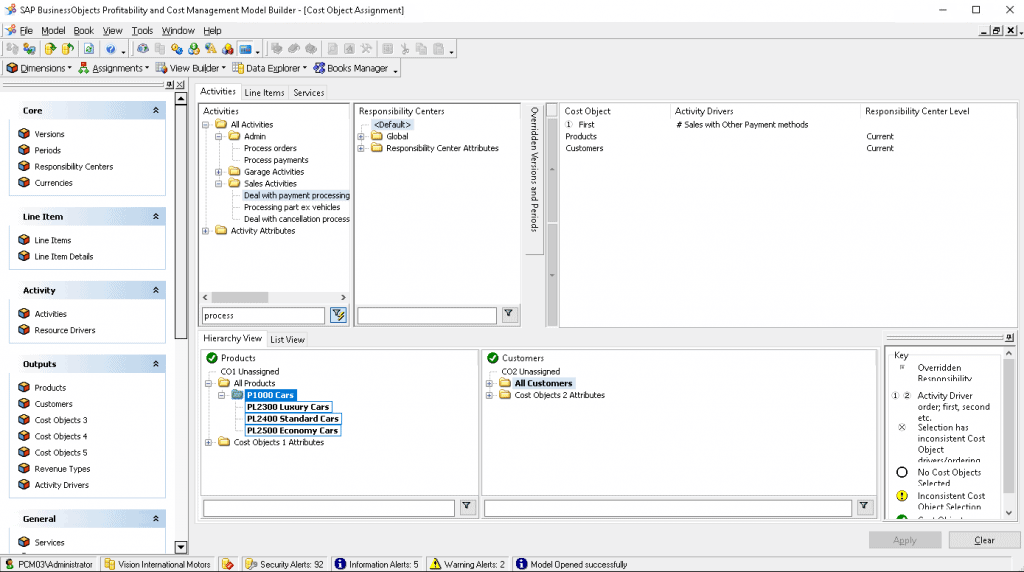This screenshot has width=1024, height=572.
Task: Pin the left navigation pane
Action: 170,85
